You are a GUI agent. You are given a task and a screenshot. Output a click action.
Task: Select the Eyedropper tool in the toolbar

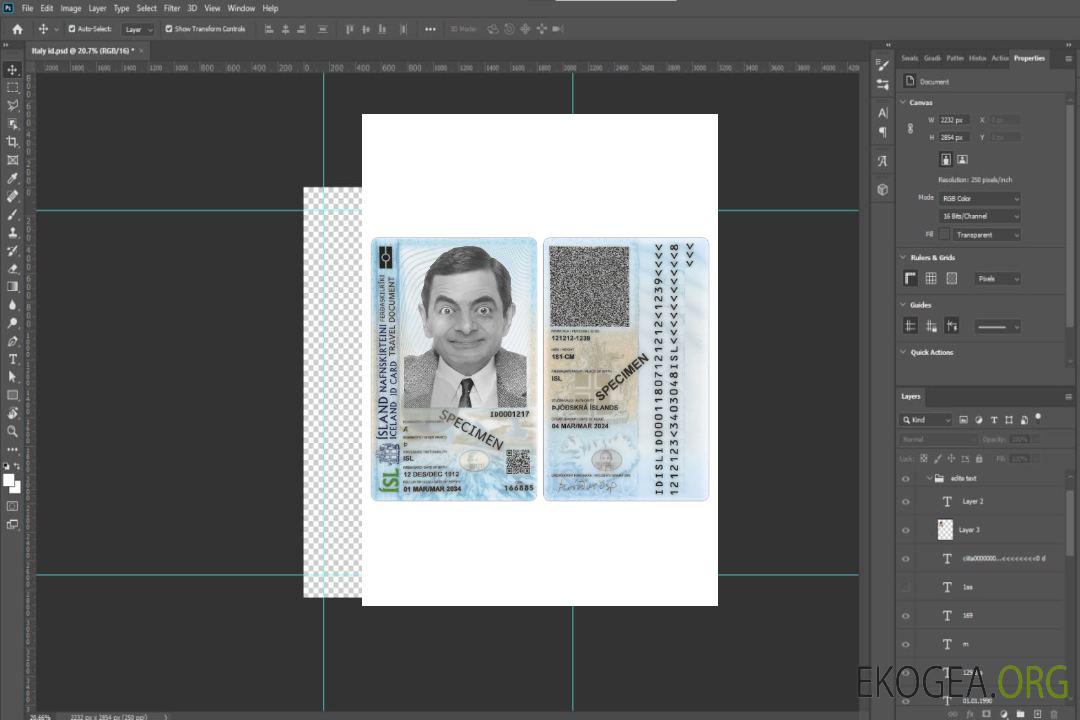[13, 178]
